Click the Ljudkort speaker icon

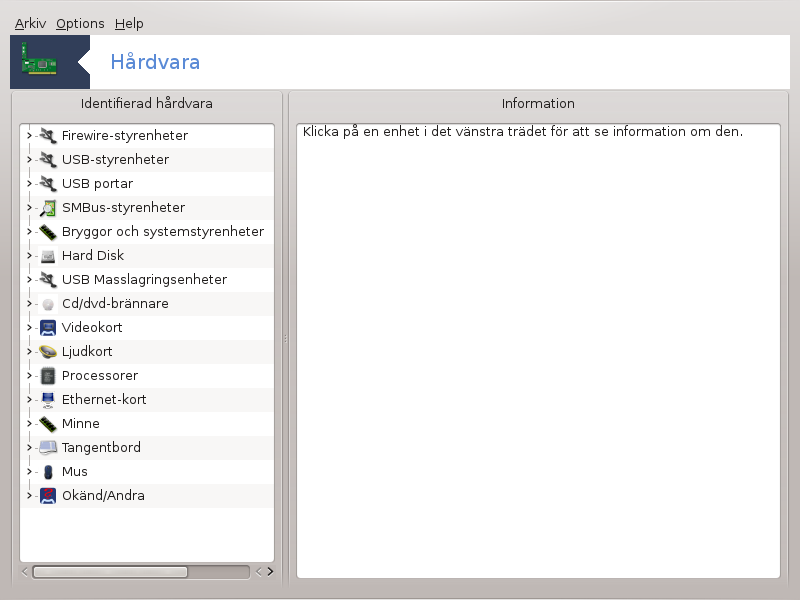(48, 352)
